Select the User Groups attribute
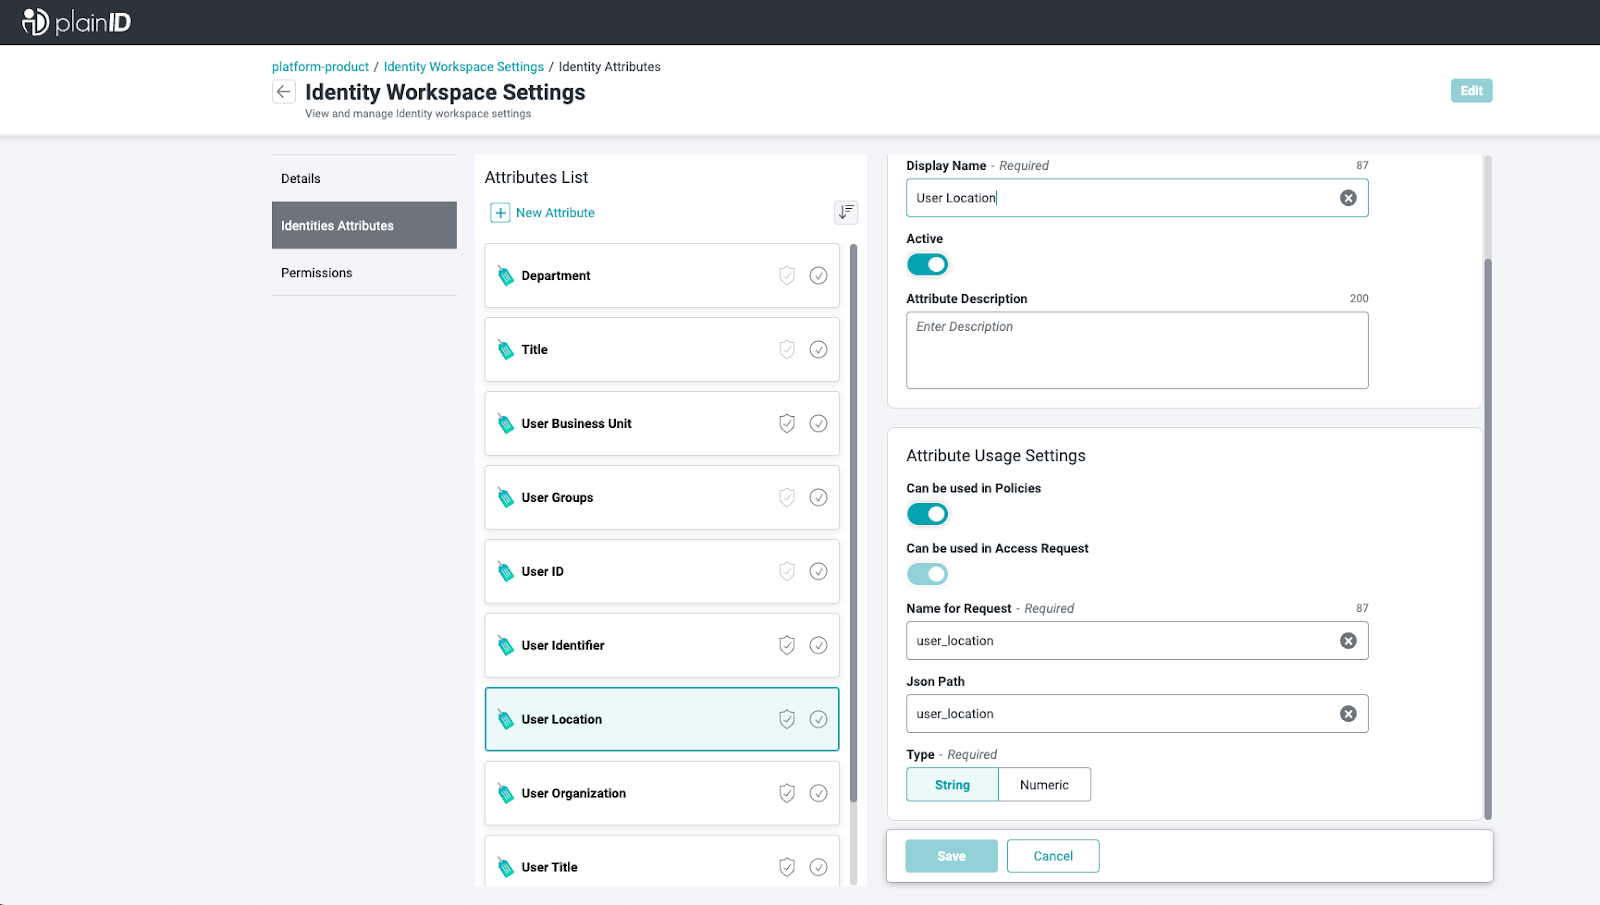Image resolution: width=1600 pixels, height=905 pixels. pos(662,497)
